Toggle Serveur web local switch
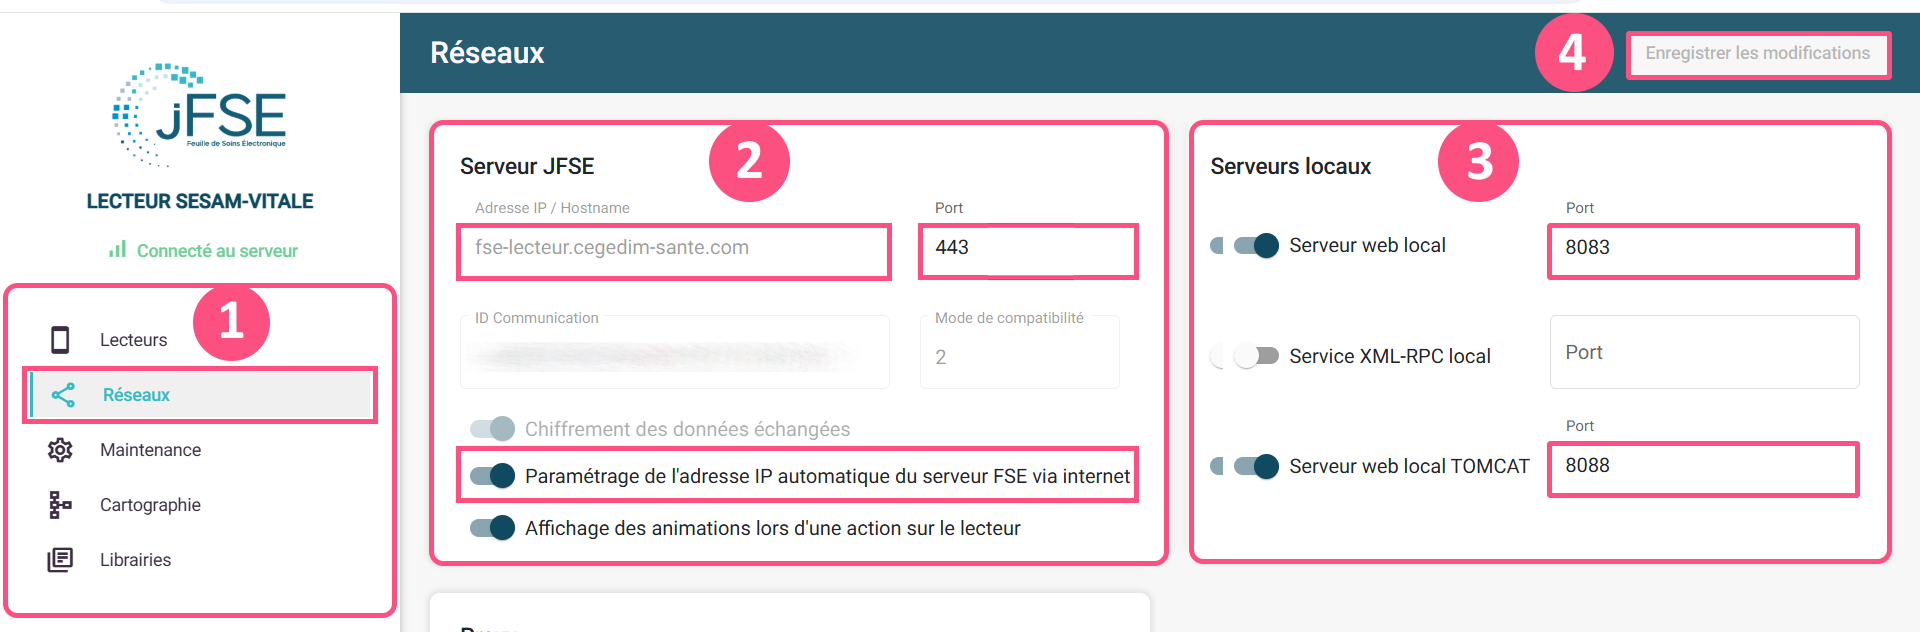The height and width of the screenshot is (632, 1920). tap(1255, 246)
